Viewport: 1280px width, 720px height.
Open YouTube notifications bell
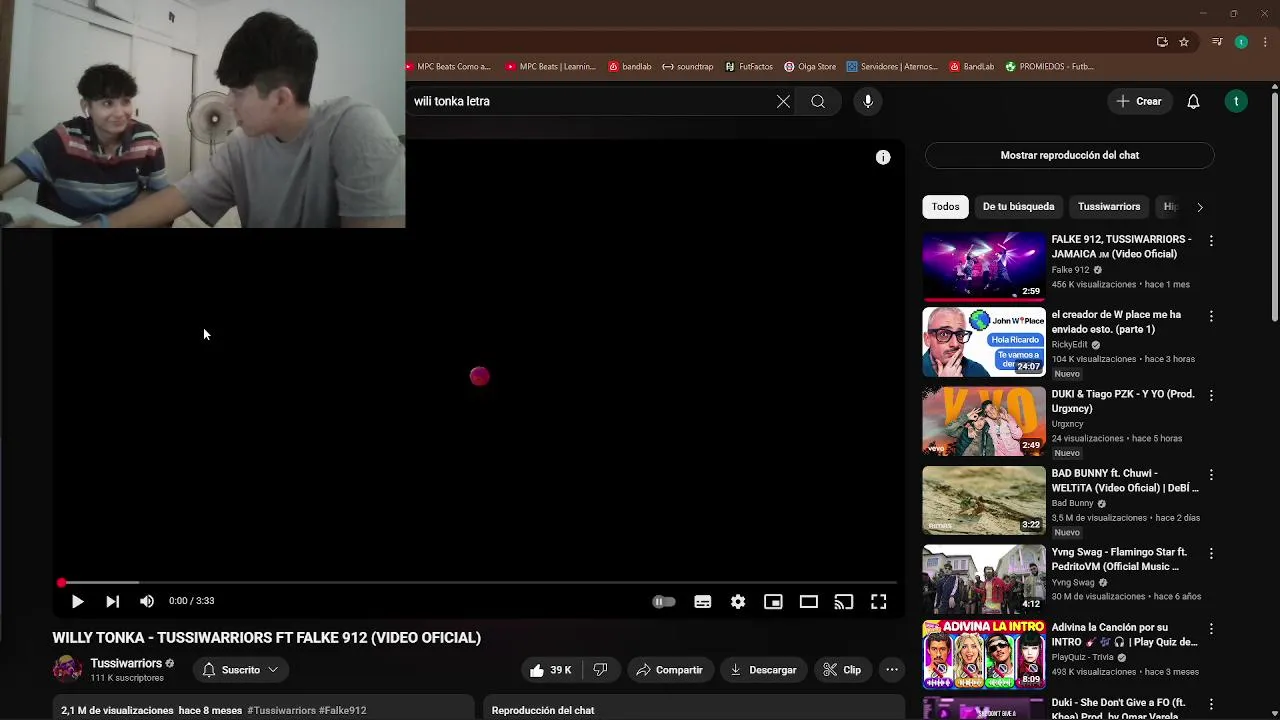click(x=1193, y=101)
